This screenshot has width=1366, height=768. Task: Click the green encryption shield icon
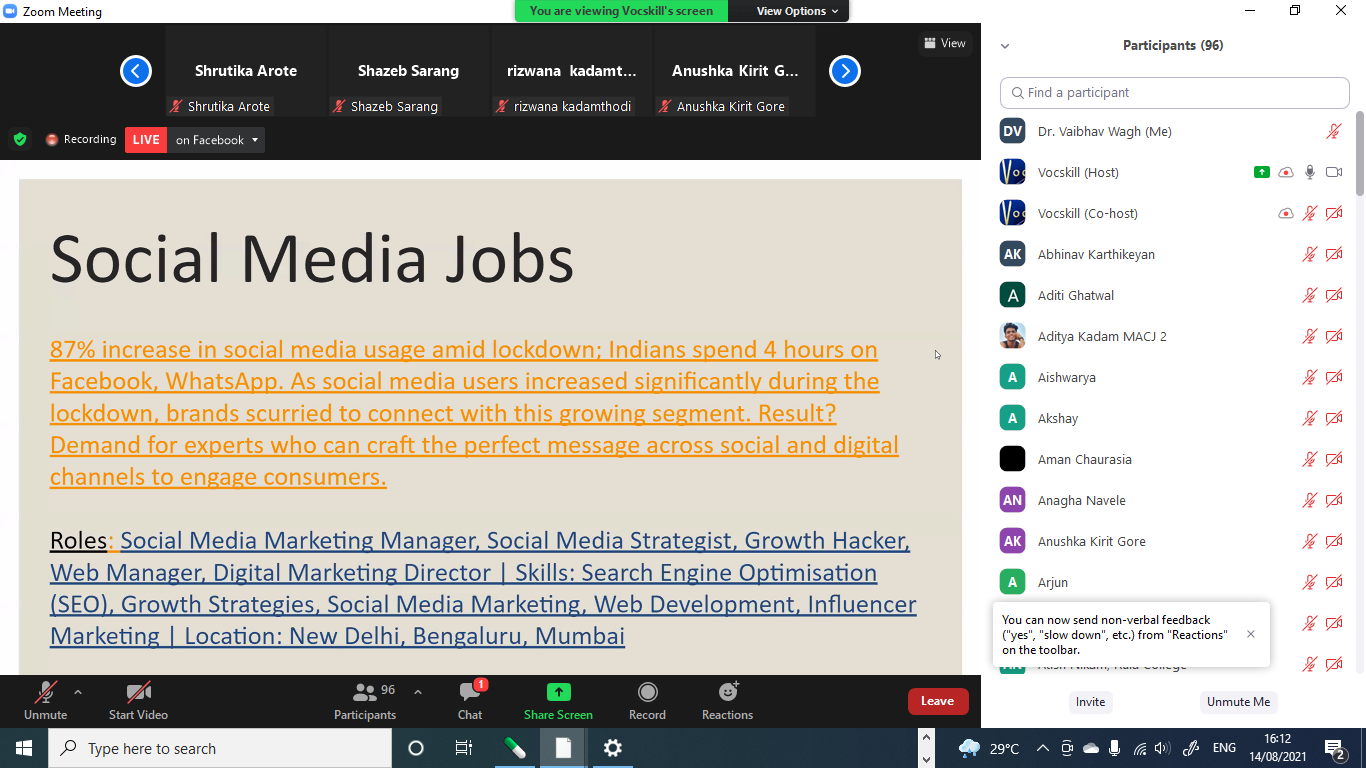19,140
